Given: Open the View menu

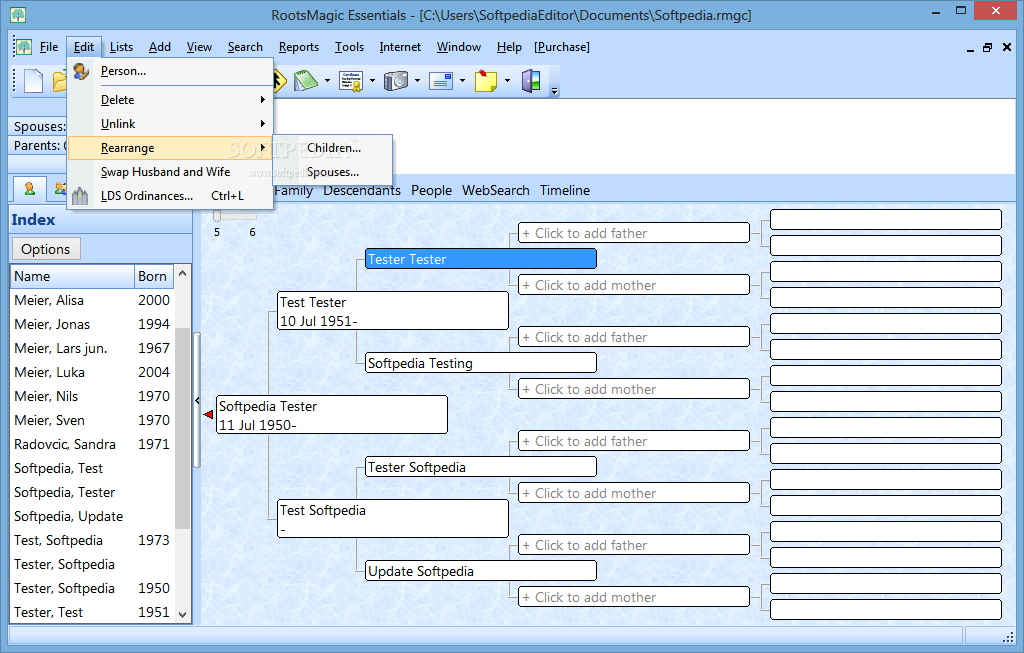Looking at the screenshot, I should coord(199,47).
